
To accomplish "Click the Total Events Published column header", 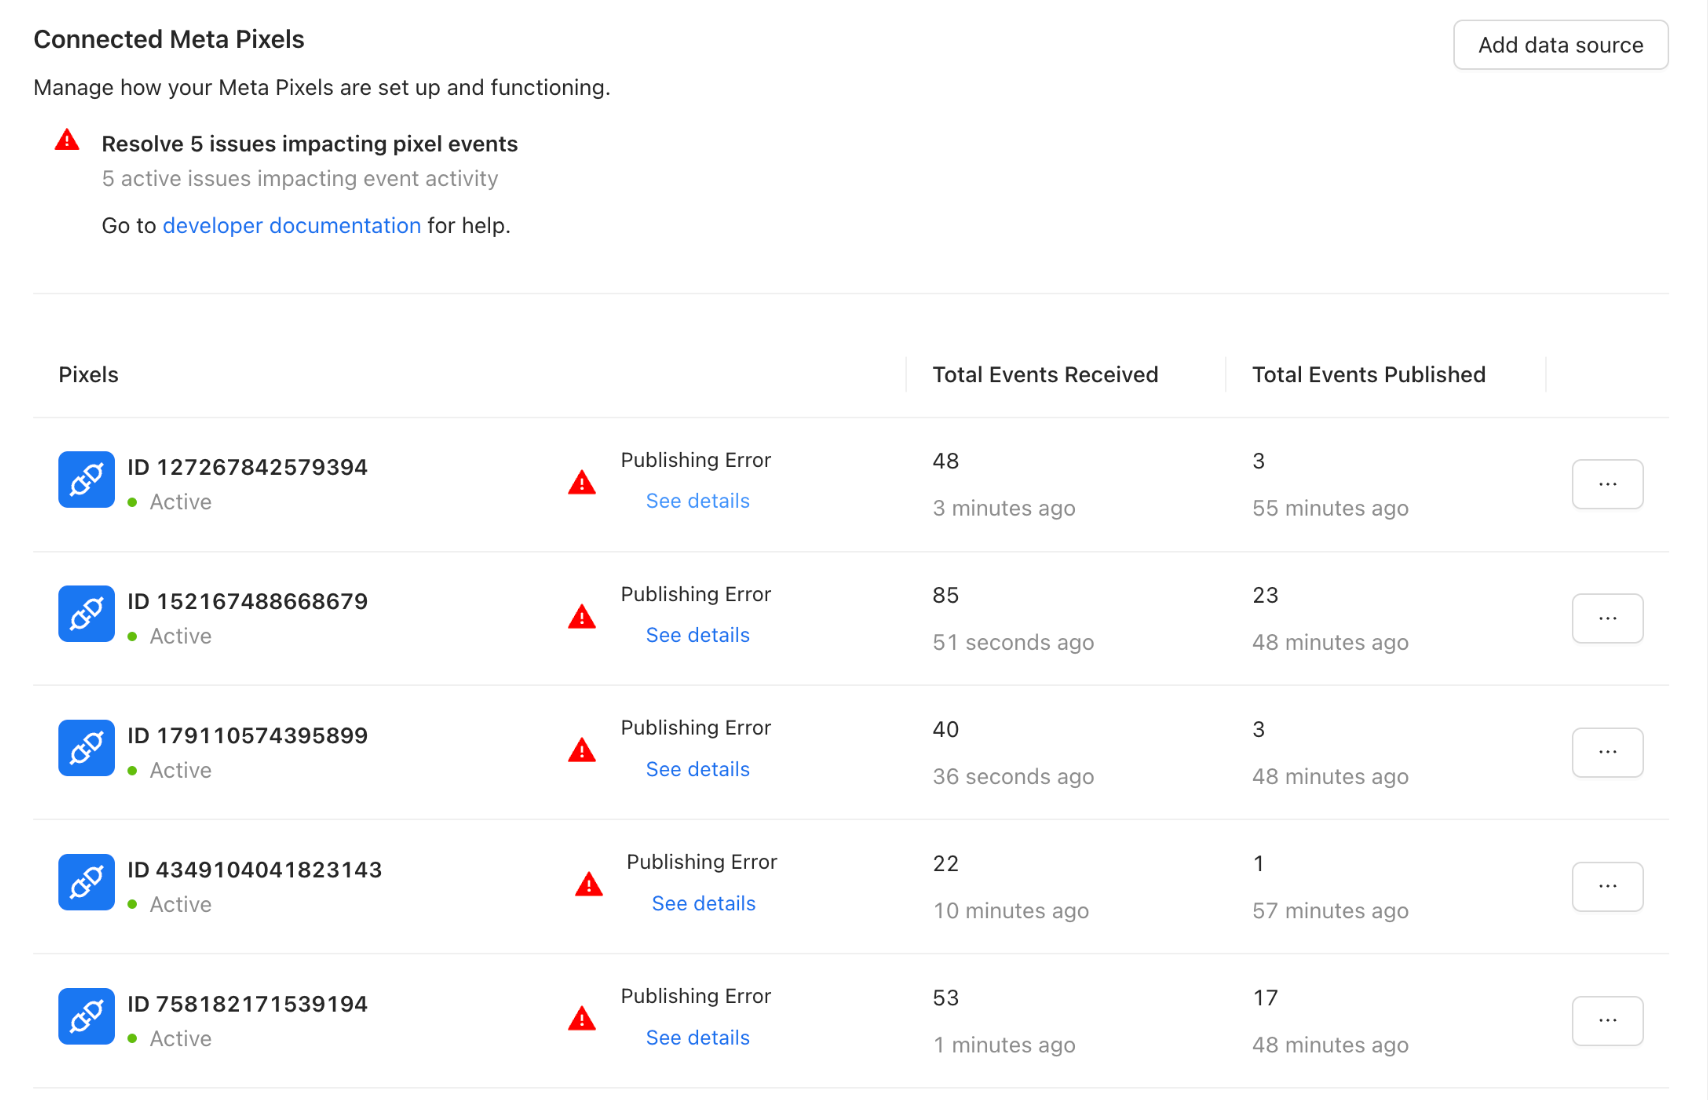I will pyautogui.click(x=1368, y=375).
